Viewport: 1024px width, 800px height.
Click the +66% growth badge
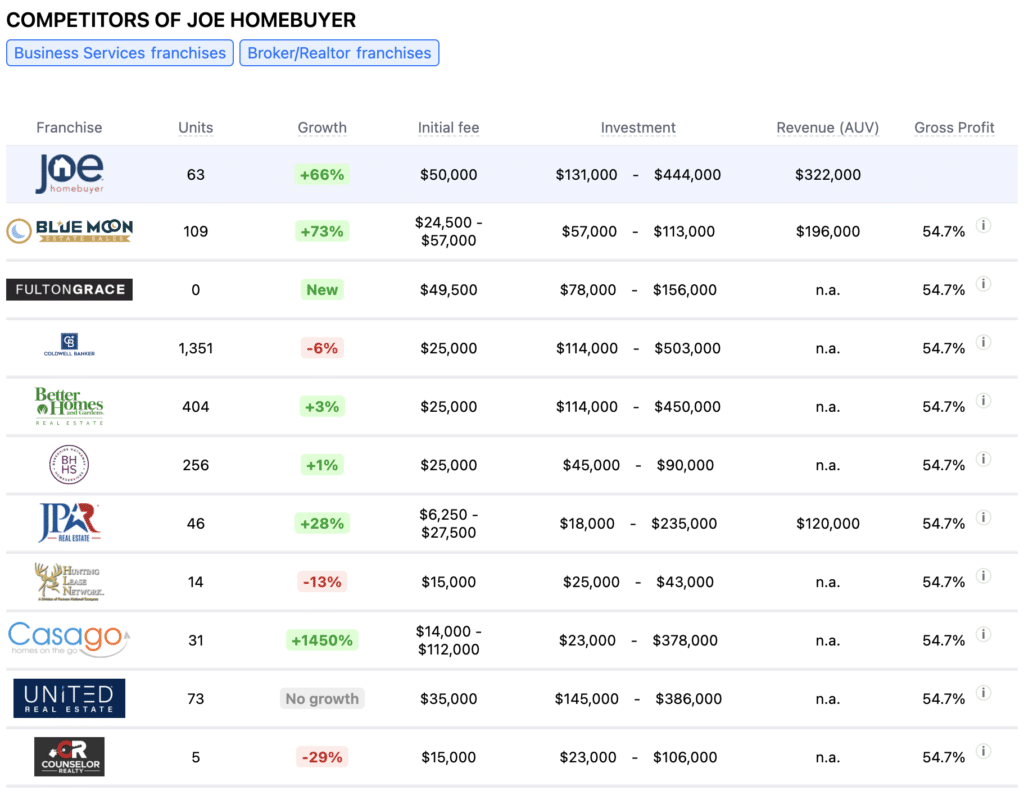point(322,174)
